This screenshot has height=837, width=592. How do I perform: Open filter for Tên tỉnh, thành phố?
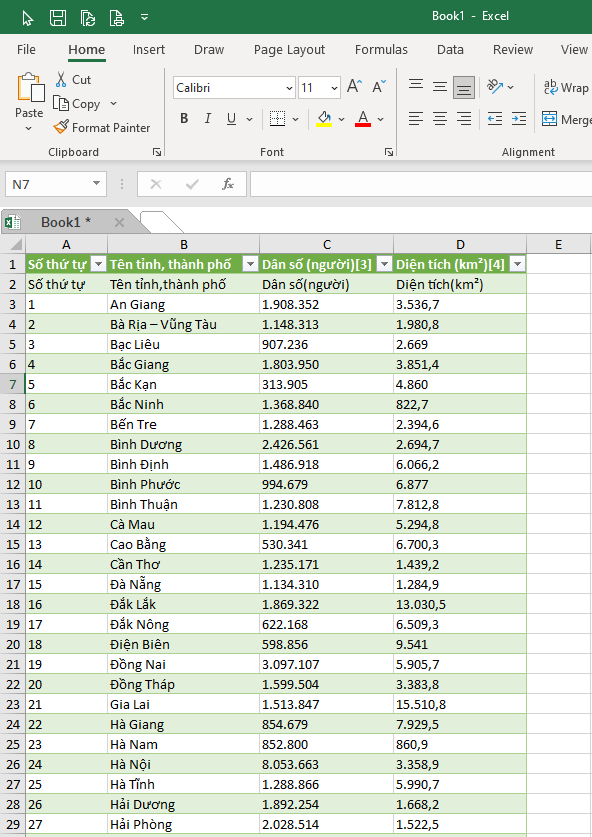point(250,264)
